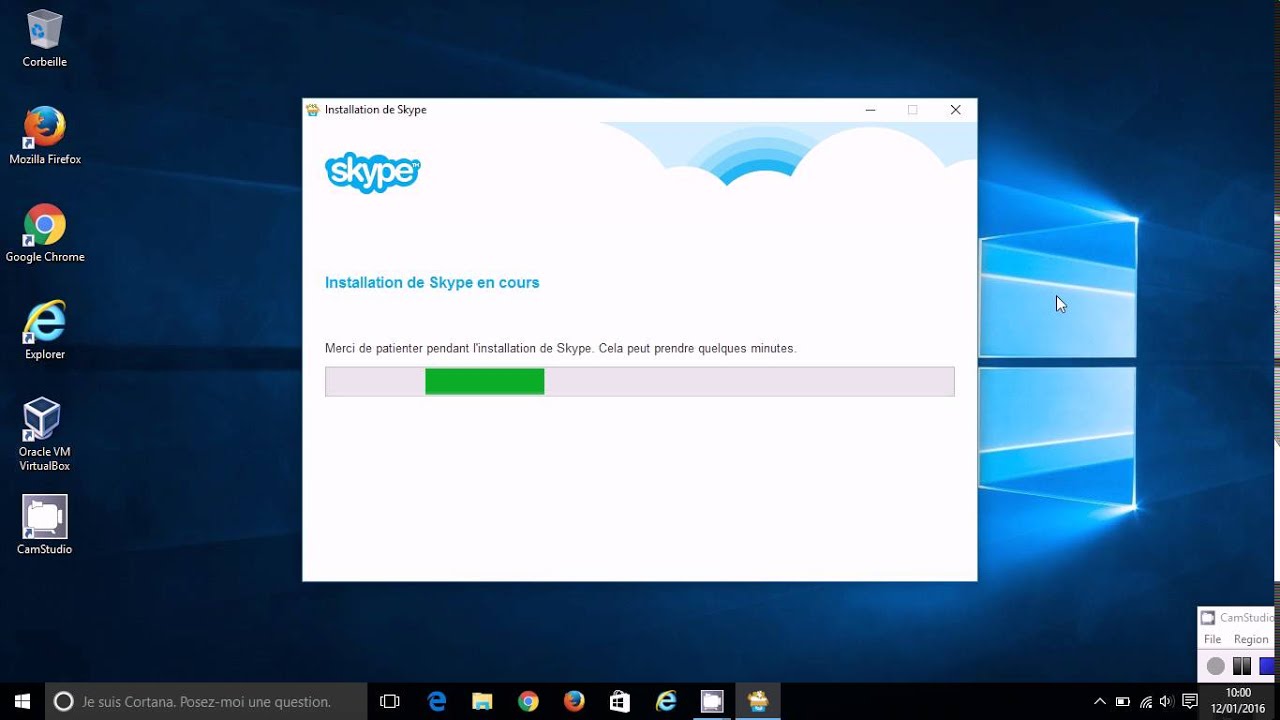Open the Windows Start menu
Screen dimensions: 1280x720
pos(22,702)
